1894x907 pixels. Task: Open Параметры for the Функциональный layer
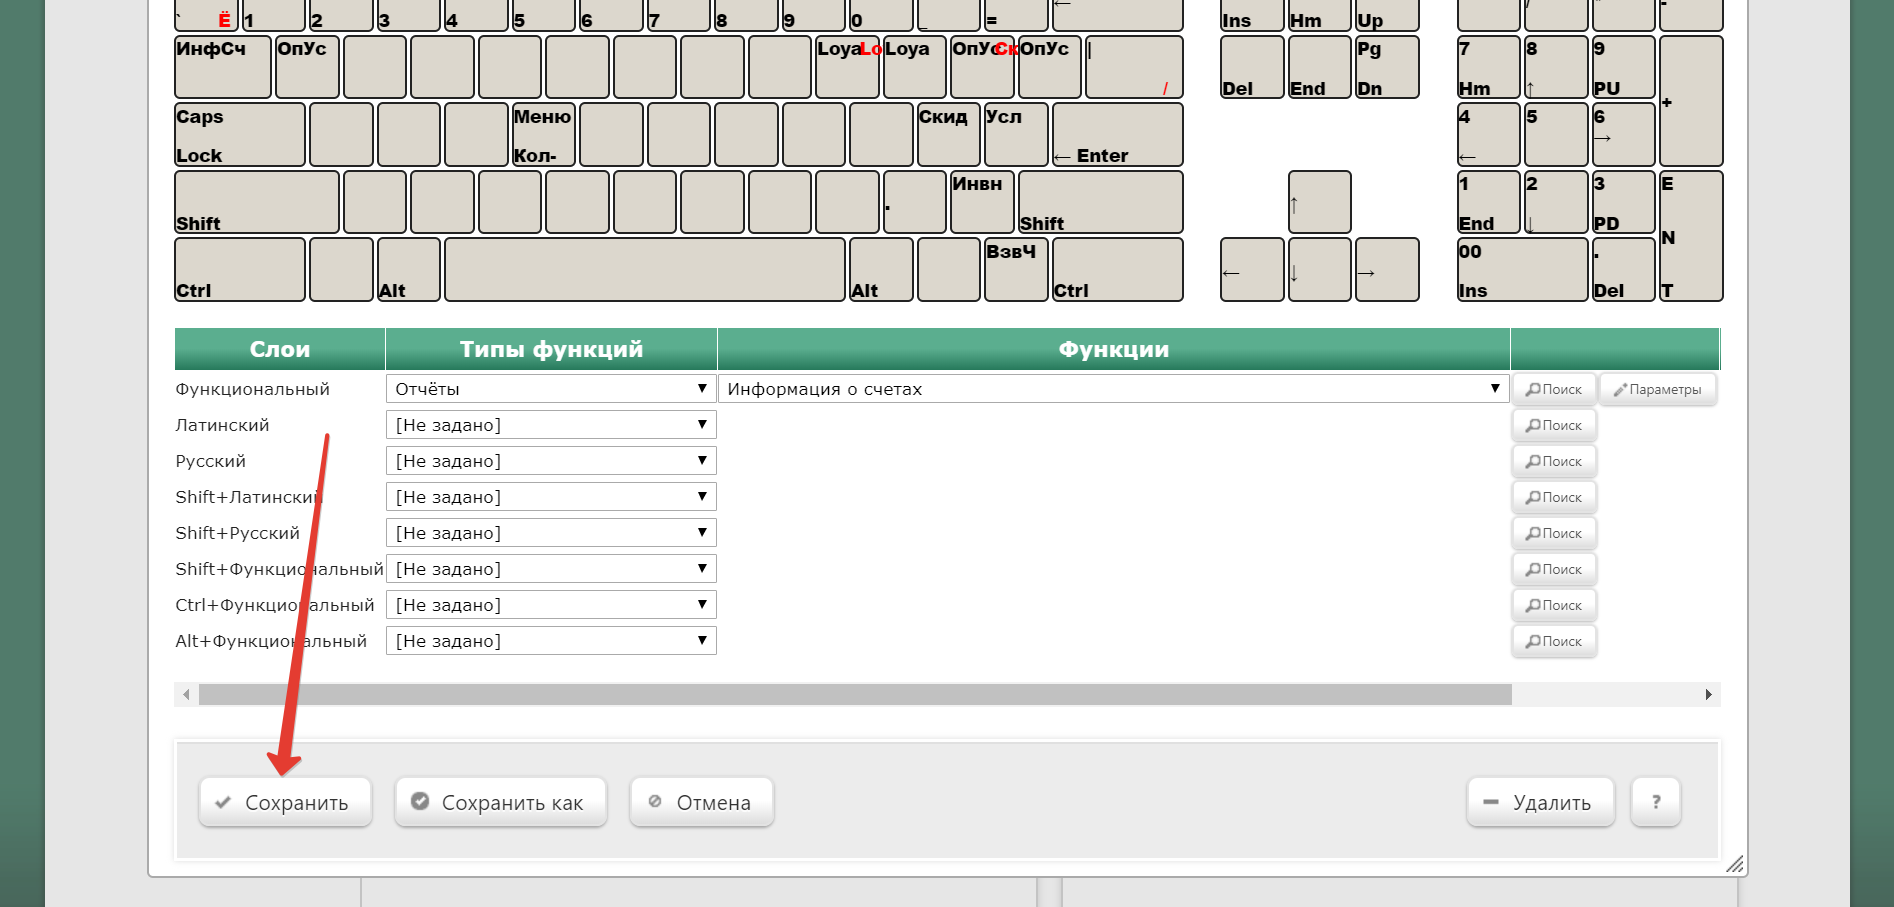[1657, 390]
